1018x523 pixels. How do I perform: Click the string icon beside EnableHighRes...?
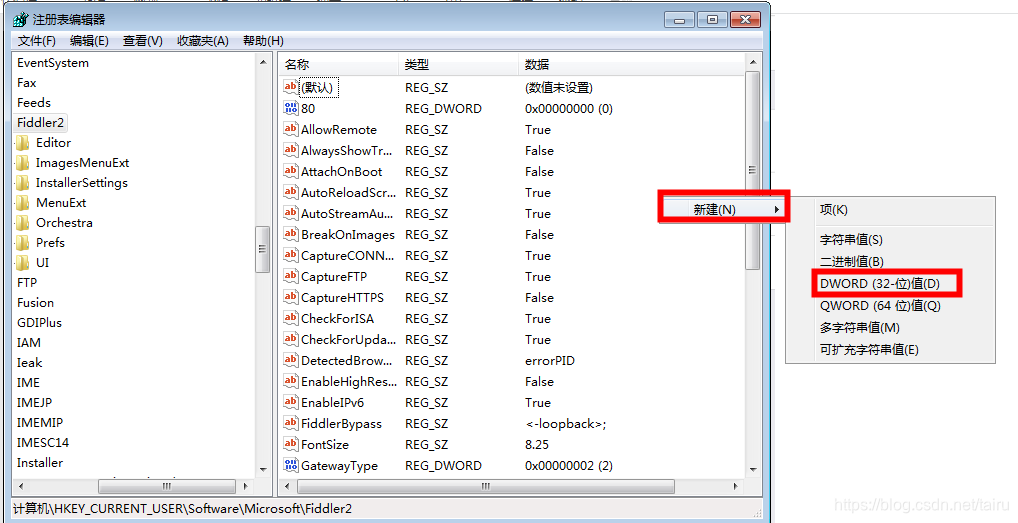click(290, 382)
